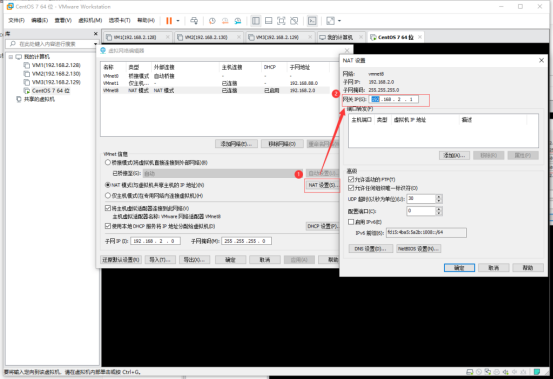Increase UDP timeout with the stepper arrow
The width and height of the screenshot is (553, 379).
pyautogui.click(x=439, y=197)
